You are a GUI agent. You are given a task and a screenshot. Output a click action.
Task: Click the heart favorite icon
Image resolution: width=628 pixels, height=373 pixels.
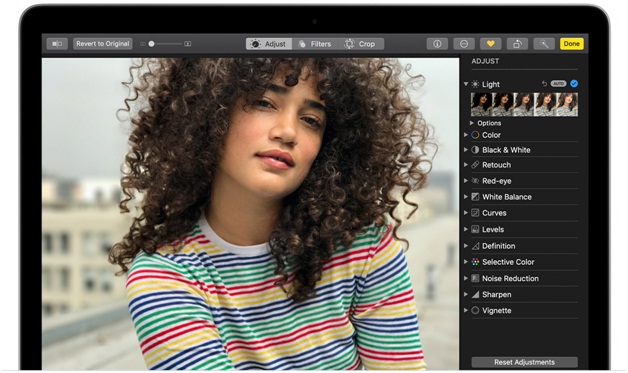tap(491, 44)
